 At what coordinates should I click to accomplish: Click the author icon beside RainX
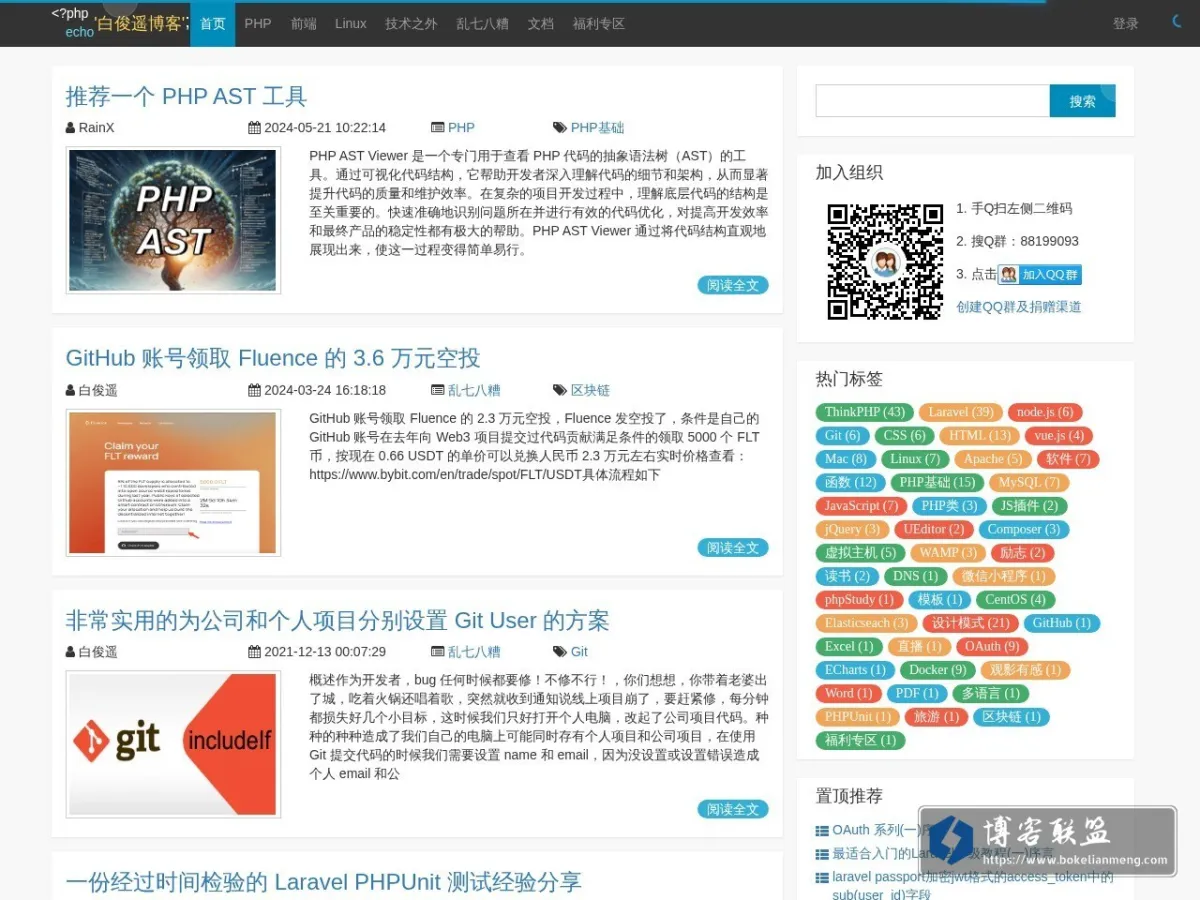point(70,128)
